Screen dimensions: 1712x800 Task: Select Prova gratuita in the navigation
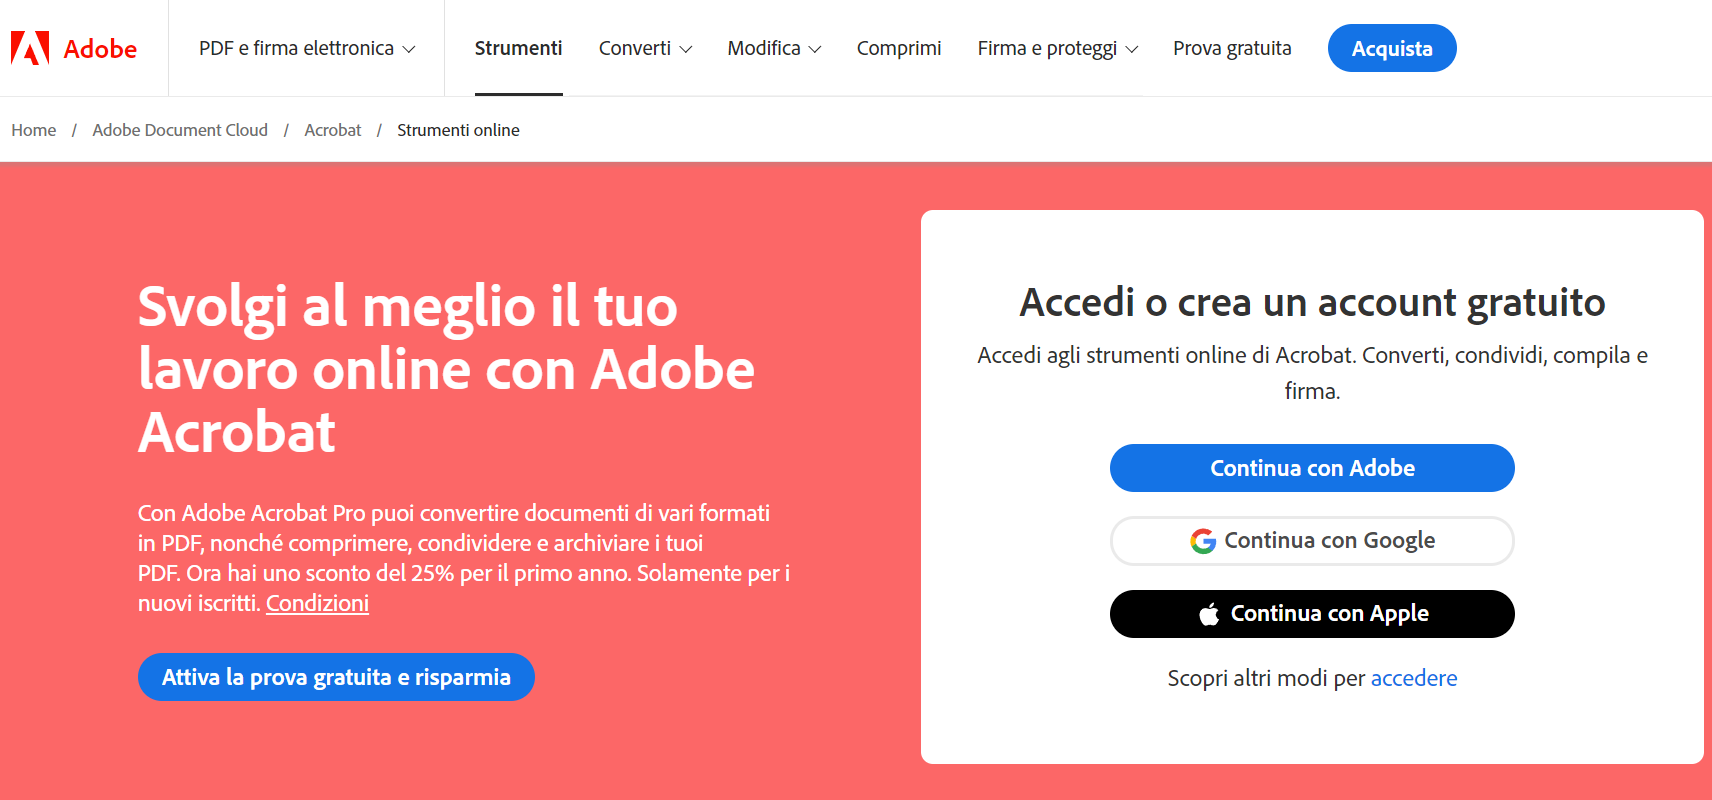1232,47
